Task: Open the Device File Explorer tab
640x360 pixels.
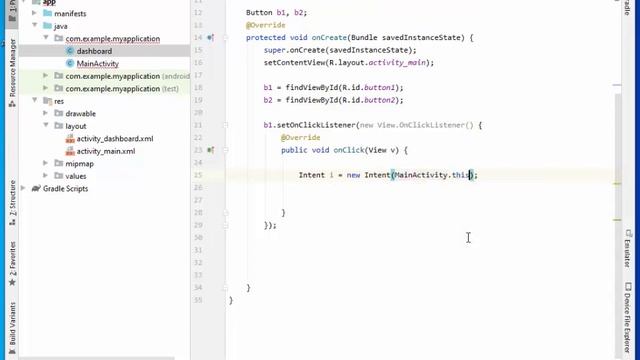Action: point(628,317)
